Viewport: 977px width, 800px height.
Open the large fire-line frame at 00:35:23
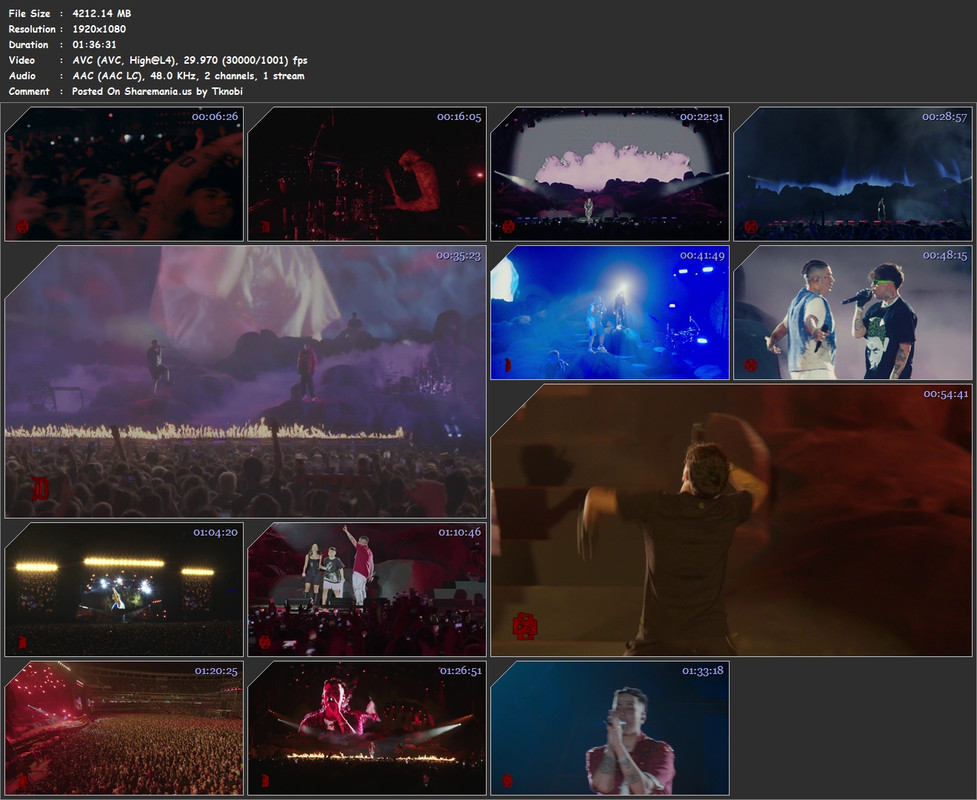tap(245, 382)
